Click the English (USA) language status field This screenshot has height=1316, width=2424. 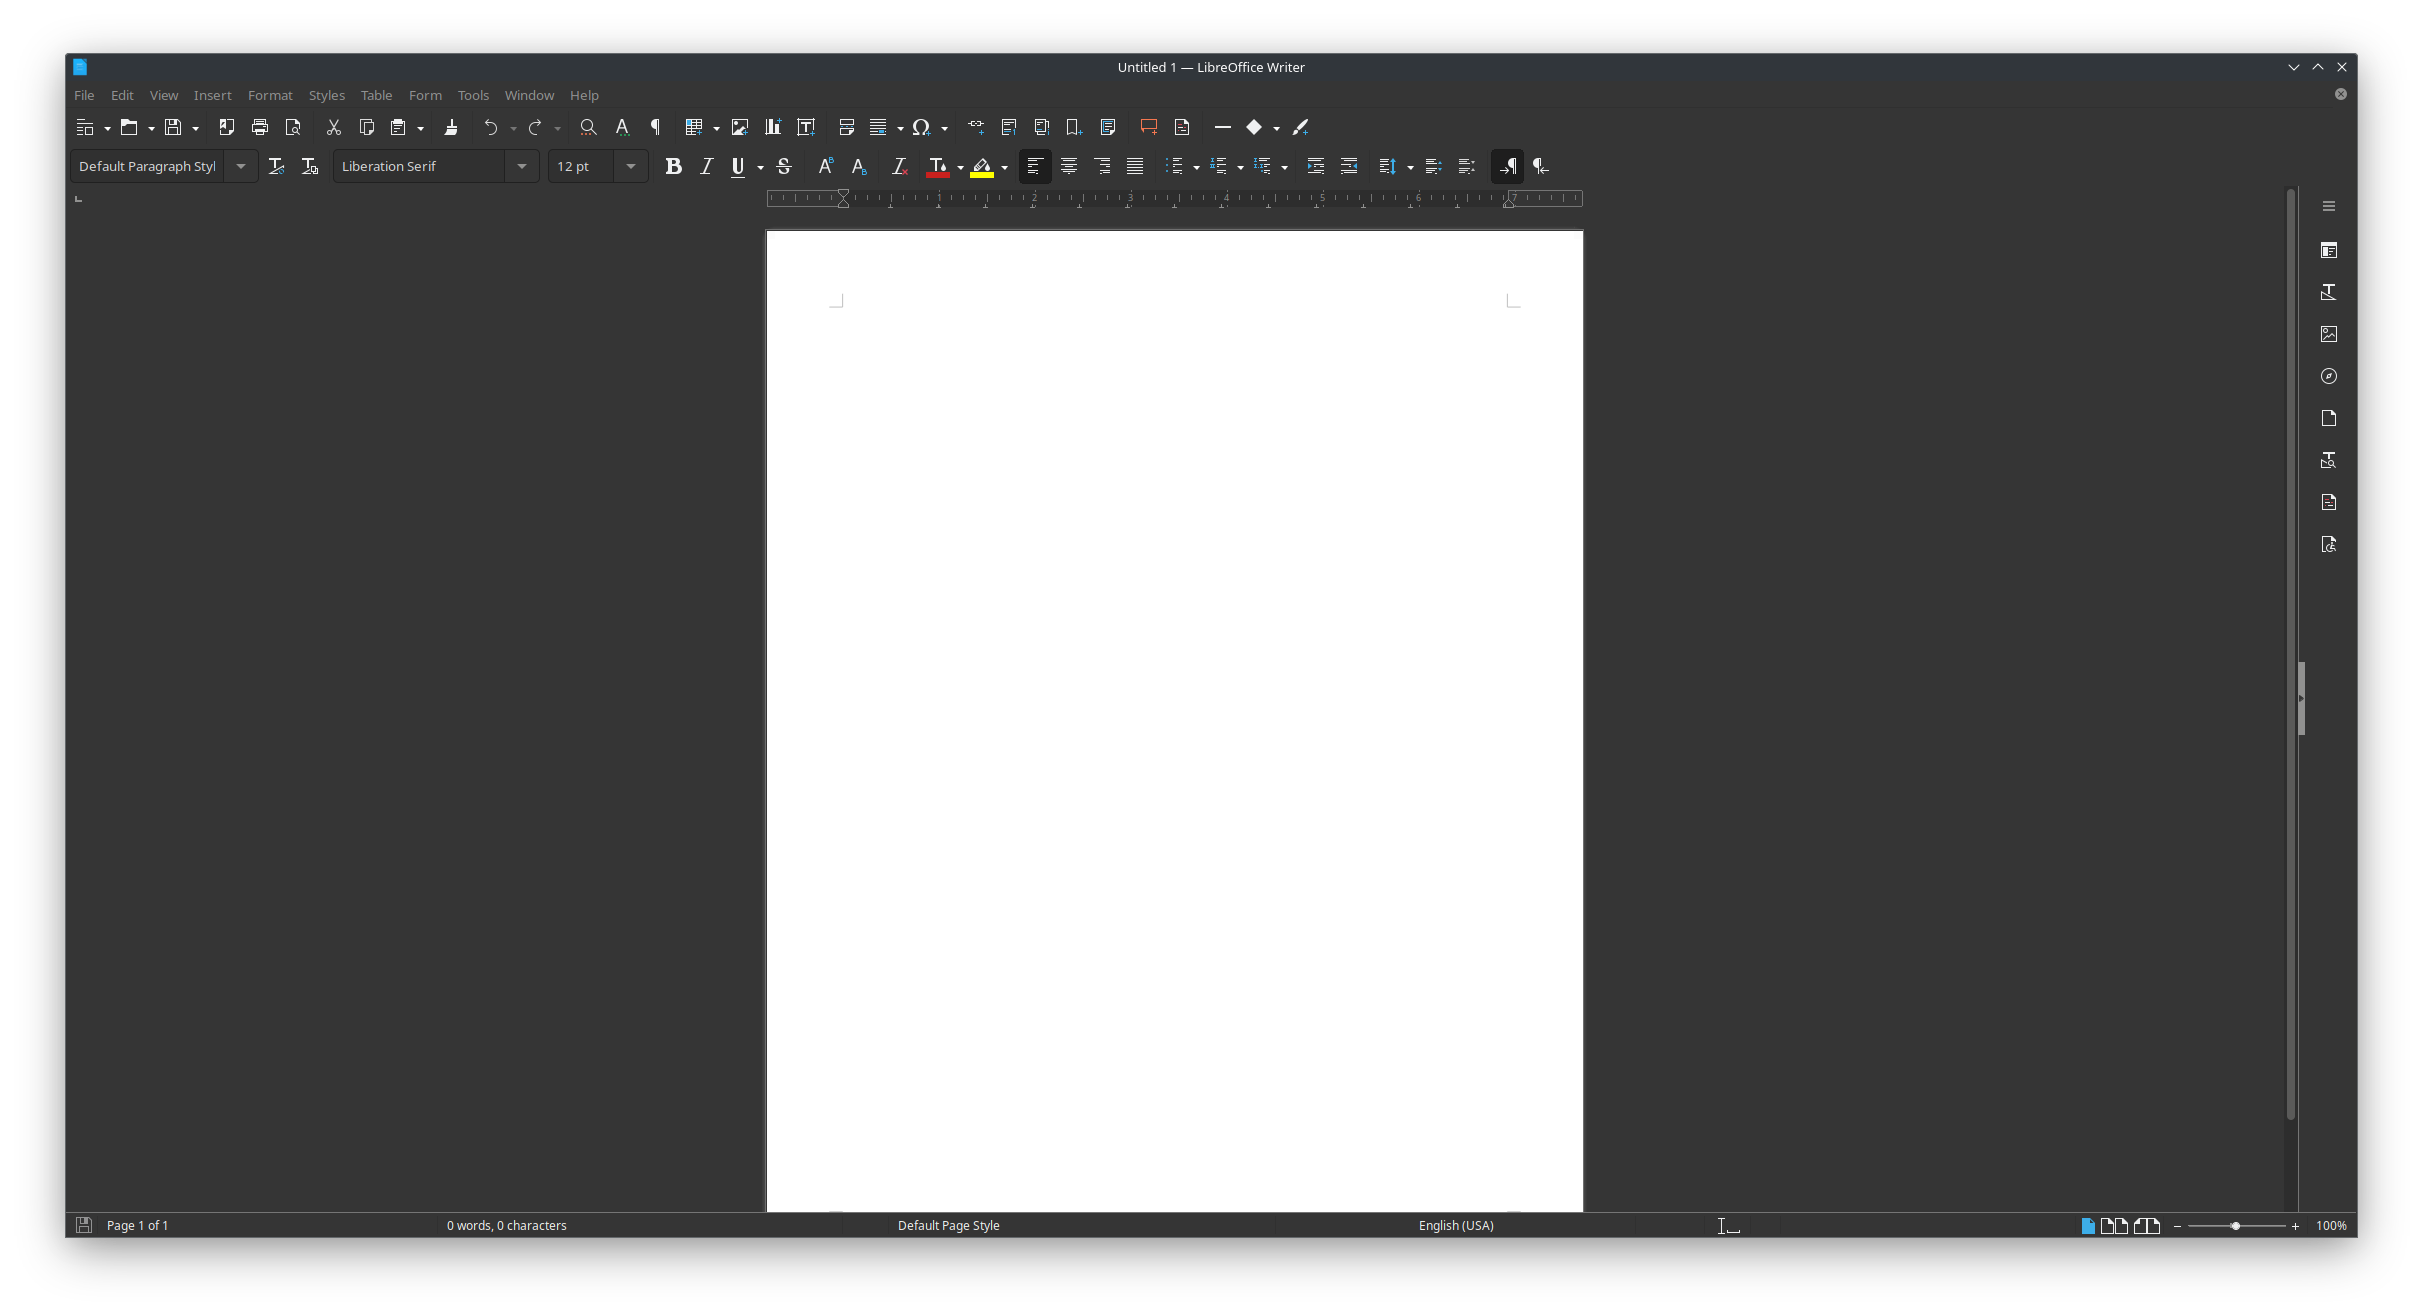[x=1455, y=1225]
